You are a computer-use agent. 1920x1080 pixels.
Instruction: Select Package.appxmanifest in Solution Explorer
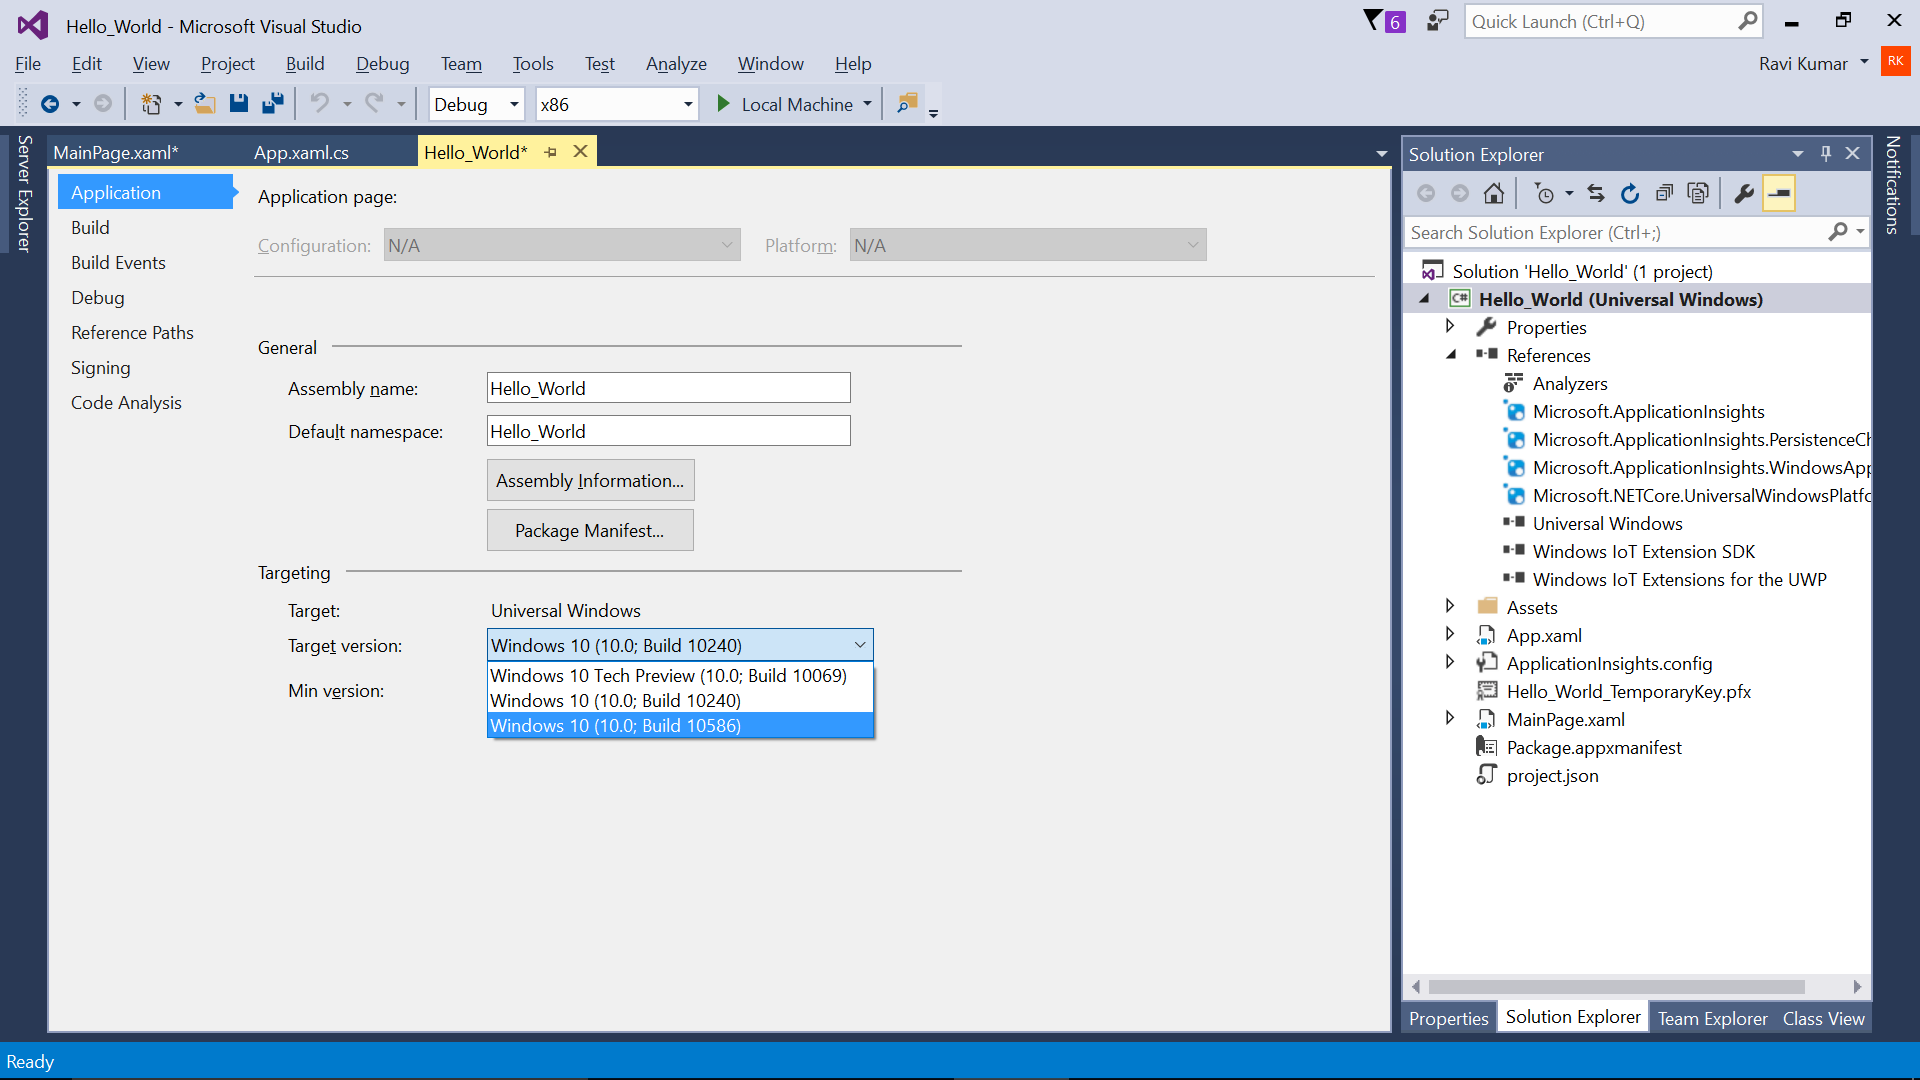(x=1593, y=748)
